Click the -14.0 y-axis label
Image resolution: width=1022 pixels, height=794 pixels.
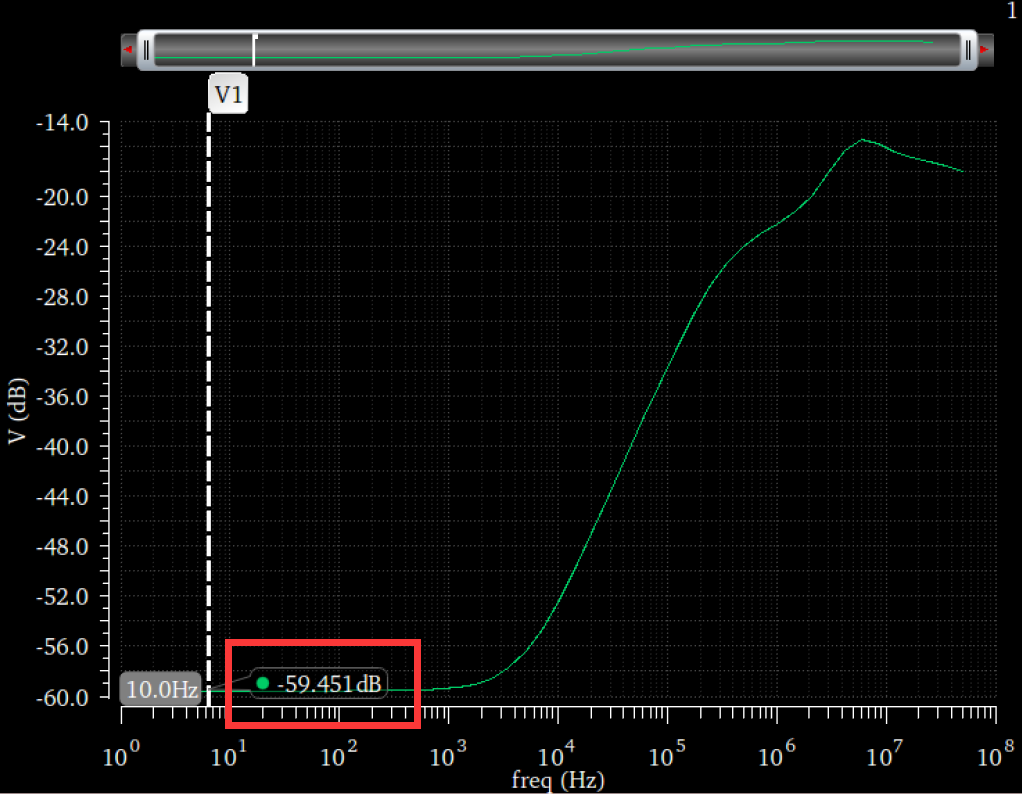pos(63,123)
